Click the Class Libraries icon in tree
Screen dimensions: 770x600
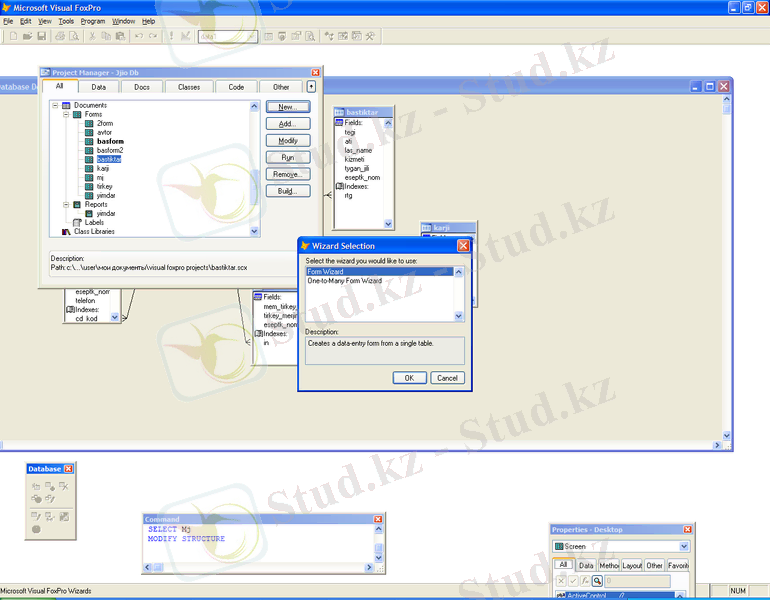tap(67, 231)
